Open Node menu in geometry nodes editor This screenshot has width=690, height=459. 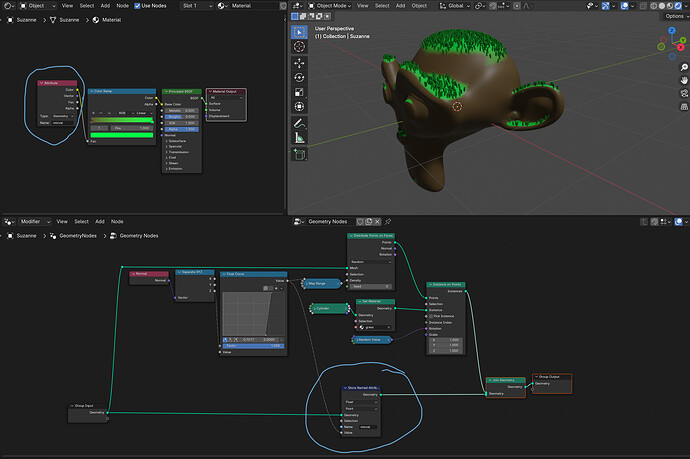[x=117, y=221]
